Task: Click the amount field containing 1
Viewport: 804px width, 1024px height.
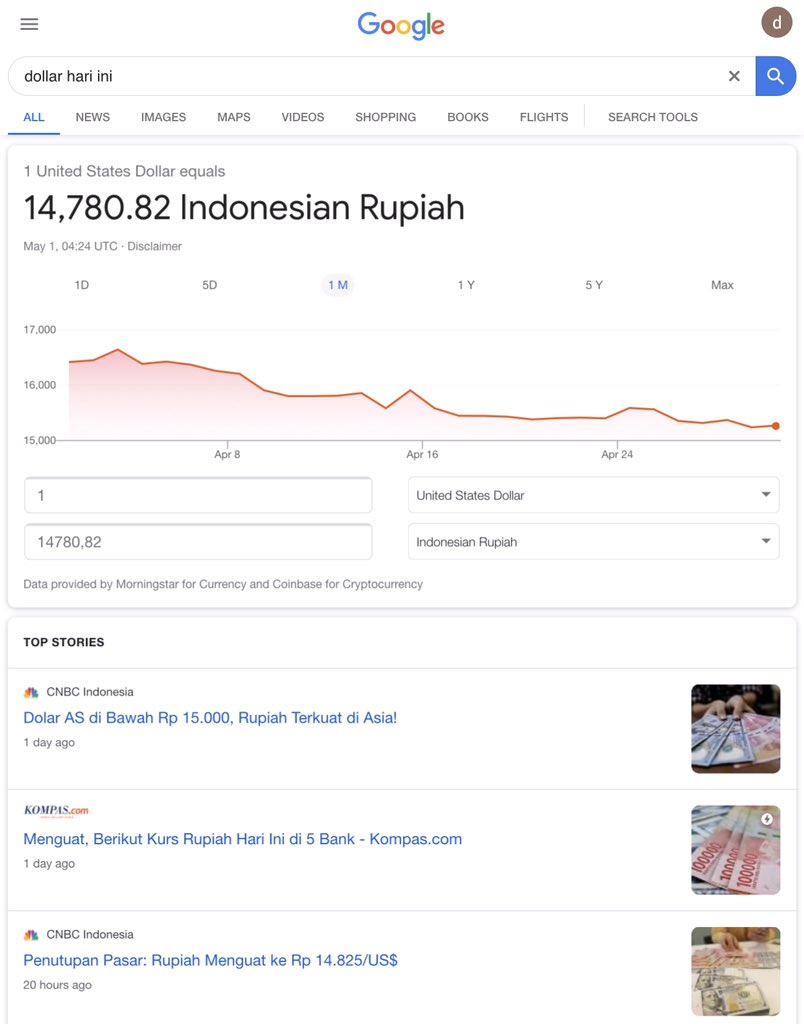Action: pos(199,495)
